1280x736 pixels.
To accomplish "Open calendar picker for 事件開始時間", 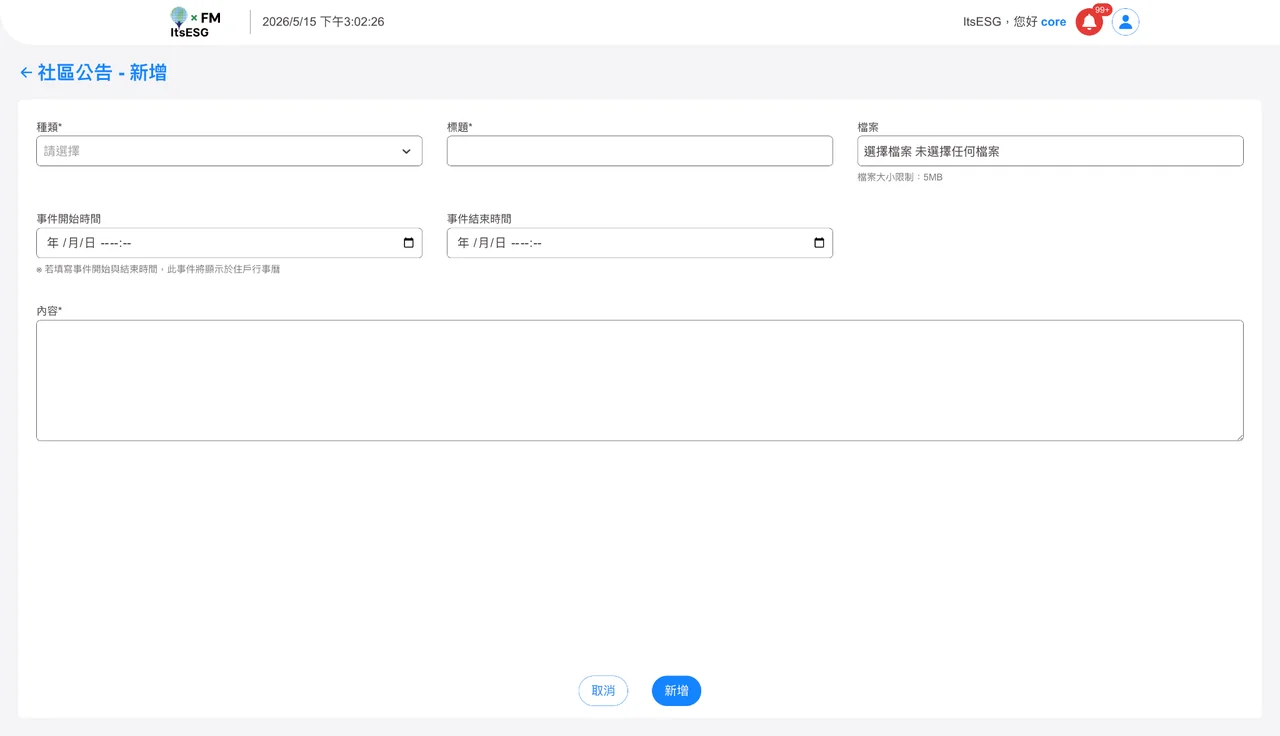I will 408,243.
